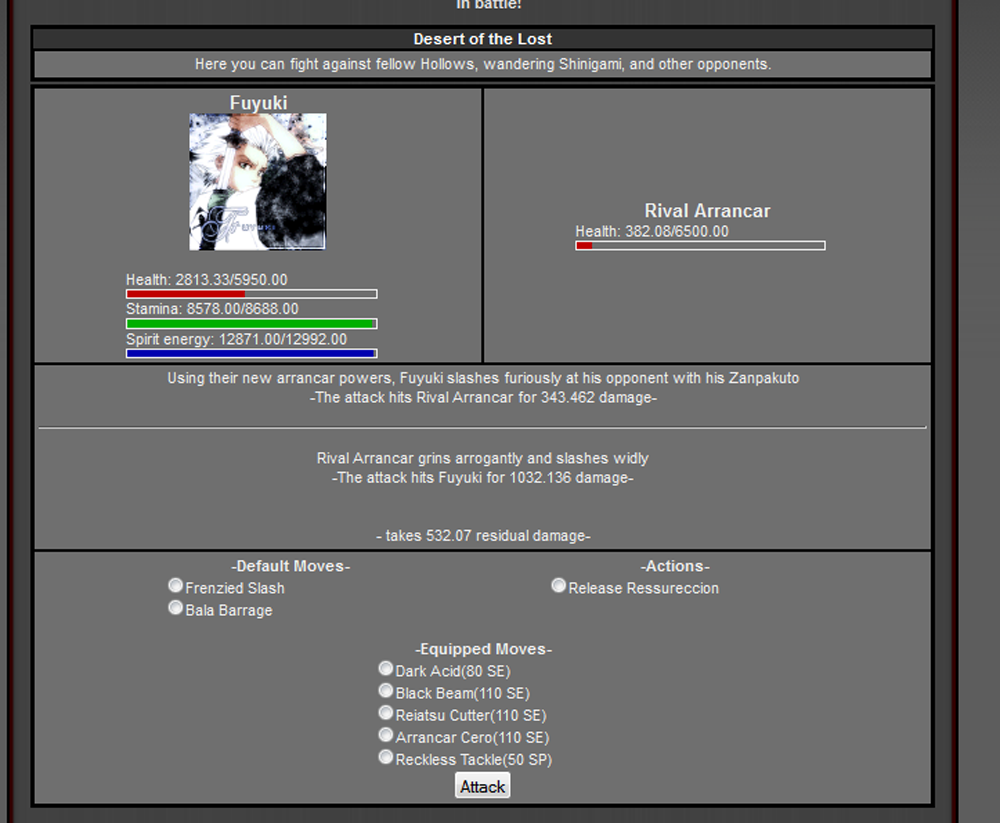This screenshot has height=823, width=1000.
Task: Click the area description about fellow Hollows
Action: (483, 64)
